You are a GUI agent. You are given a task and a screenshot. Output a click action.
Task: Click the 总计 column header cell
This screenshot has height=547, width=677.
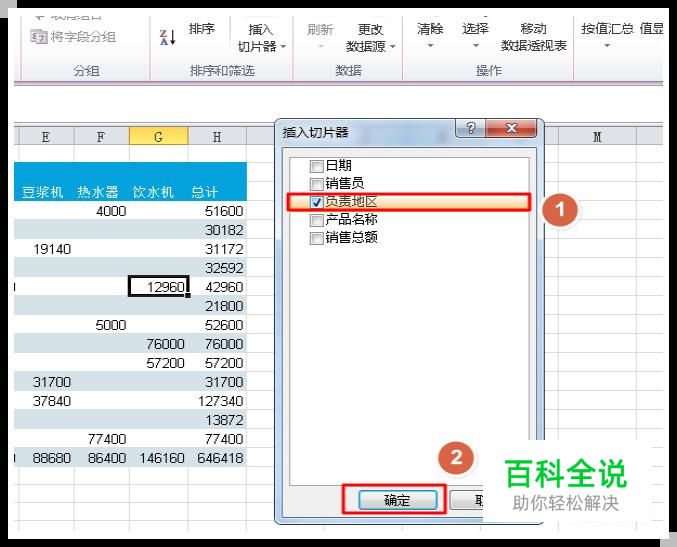click(x=205, y=192)
